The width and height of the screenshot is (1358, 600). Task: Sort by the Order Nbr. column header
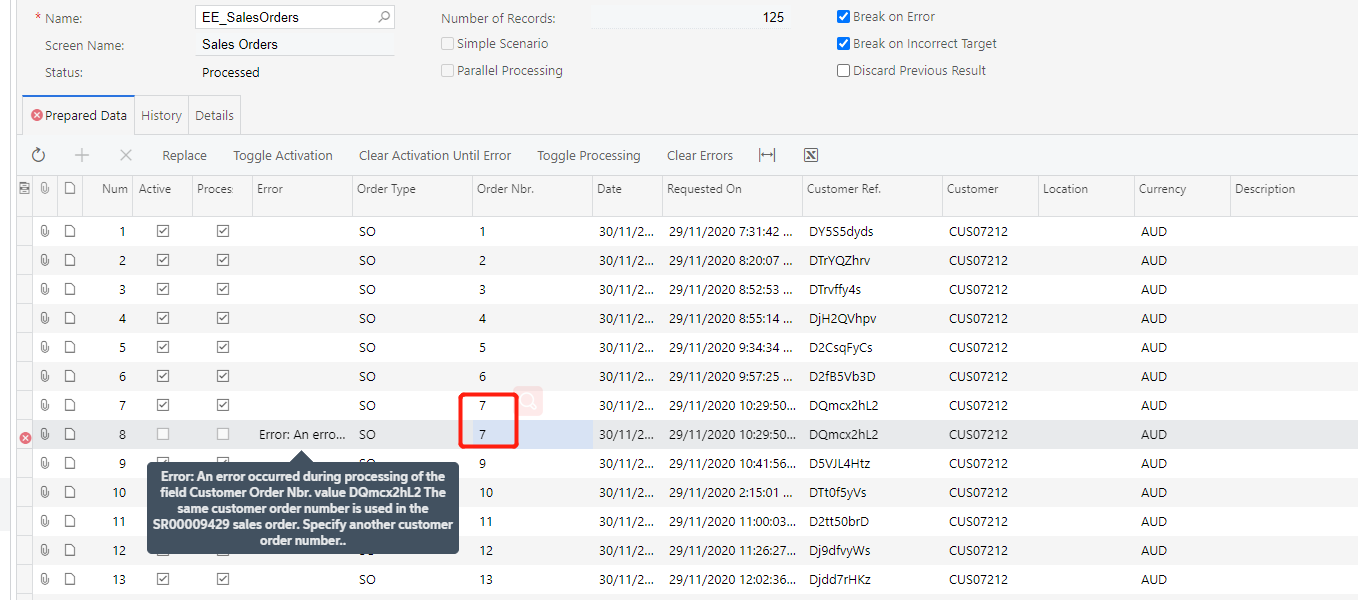(x=504, y=189)
